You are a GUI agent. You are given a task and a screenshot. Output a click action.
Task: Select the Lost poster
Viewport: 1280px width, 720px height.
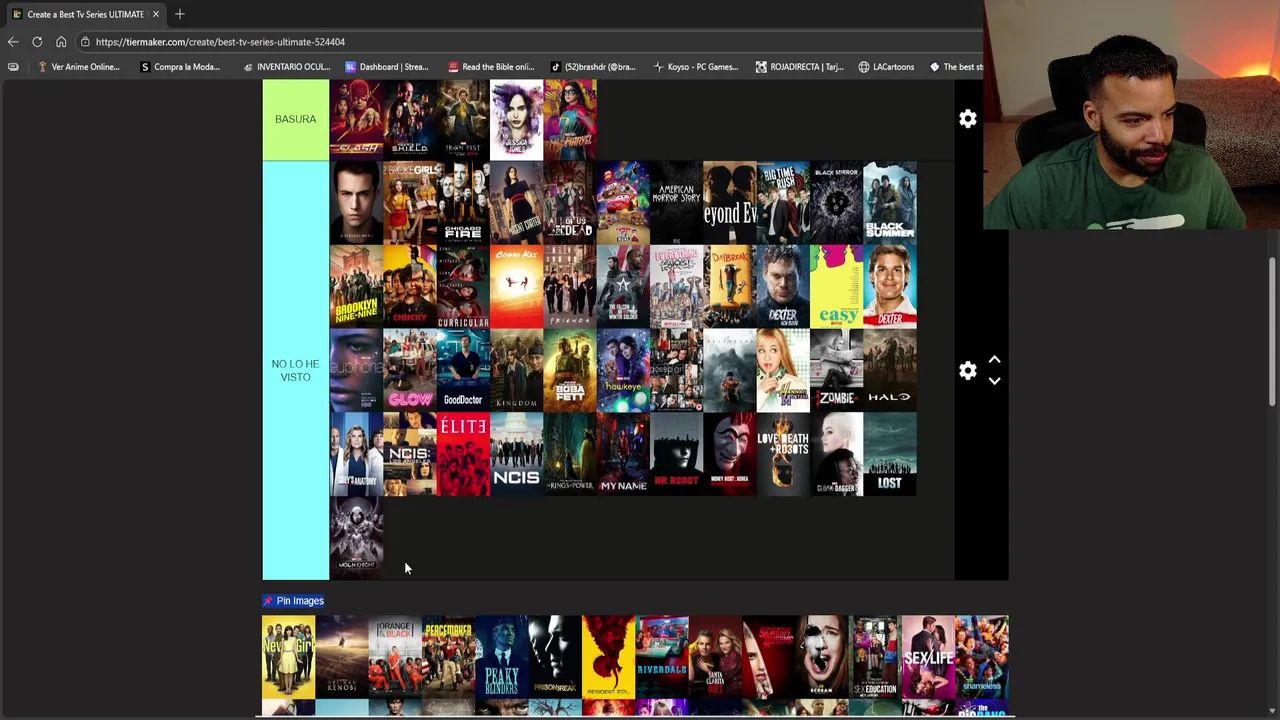890,455
